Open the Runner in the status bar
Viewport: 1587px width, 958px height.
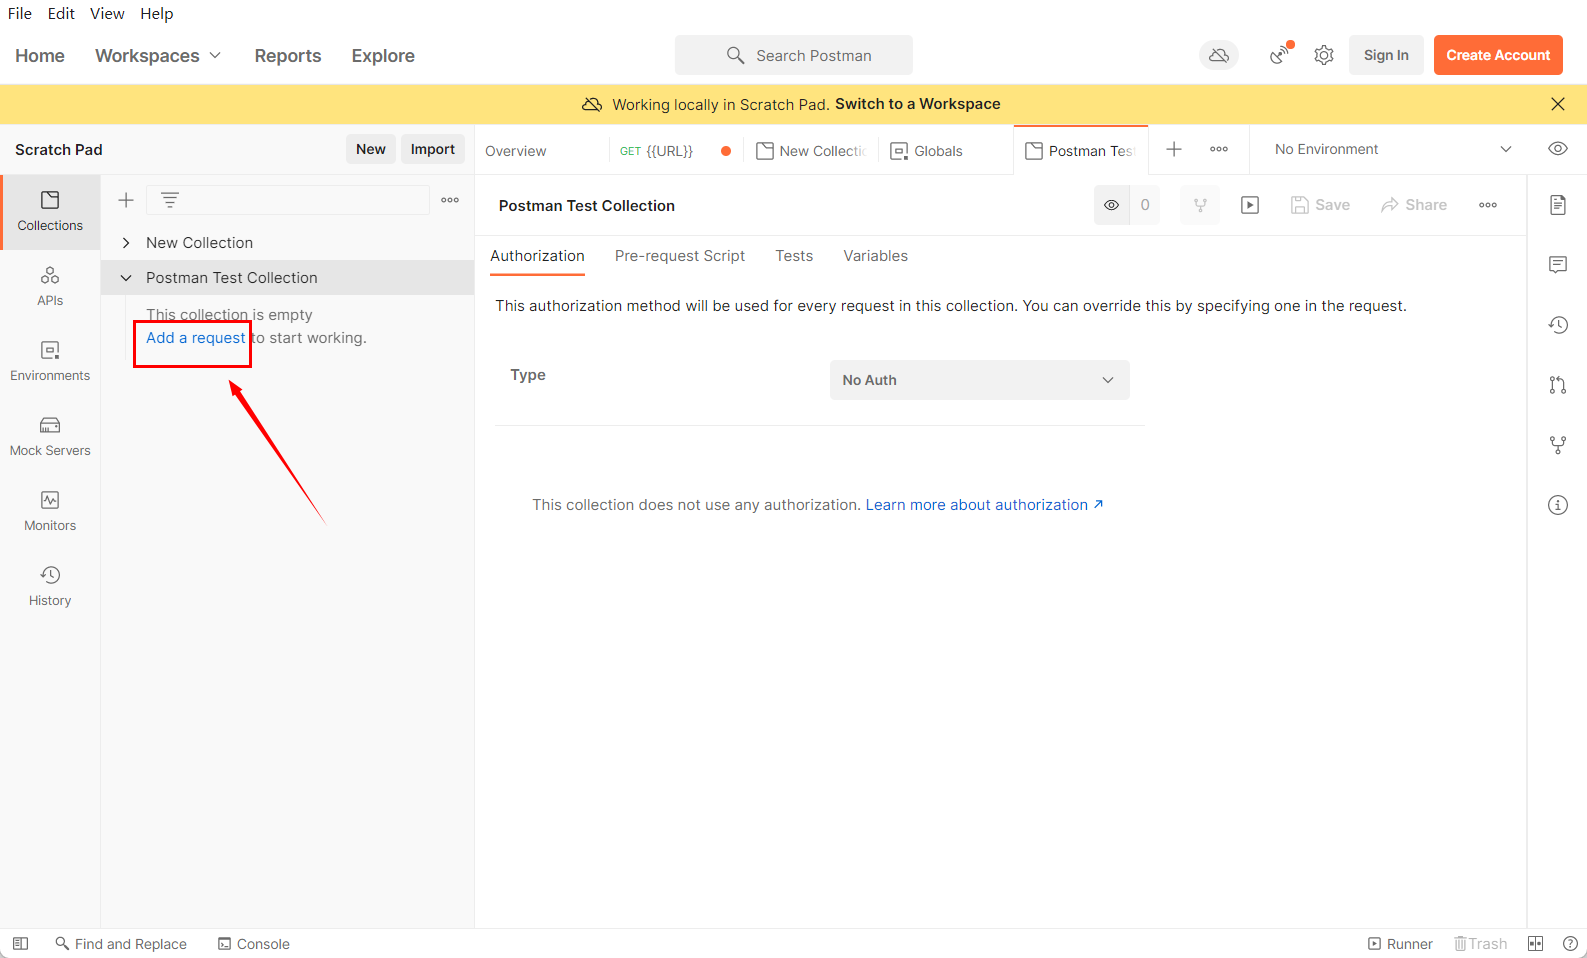[1400, 943]
